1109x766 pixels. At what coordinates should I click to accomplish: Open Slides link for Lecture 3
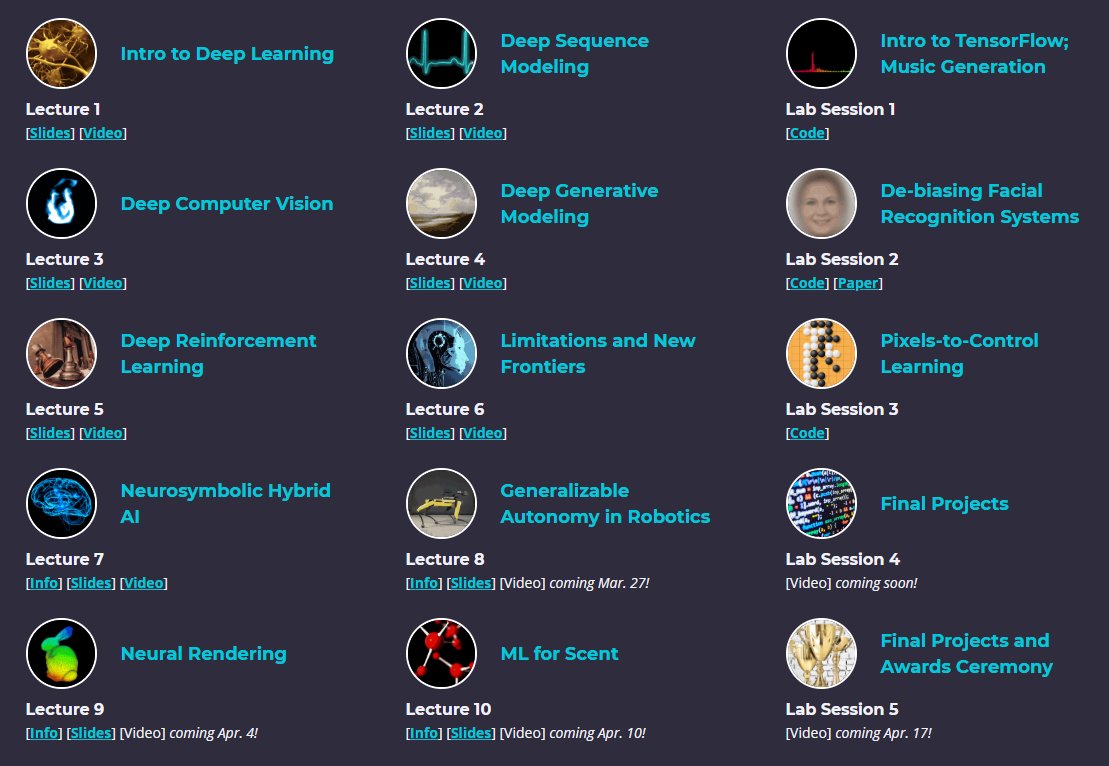pos(50,283)
